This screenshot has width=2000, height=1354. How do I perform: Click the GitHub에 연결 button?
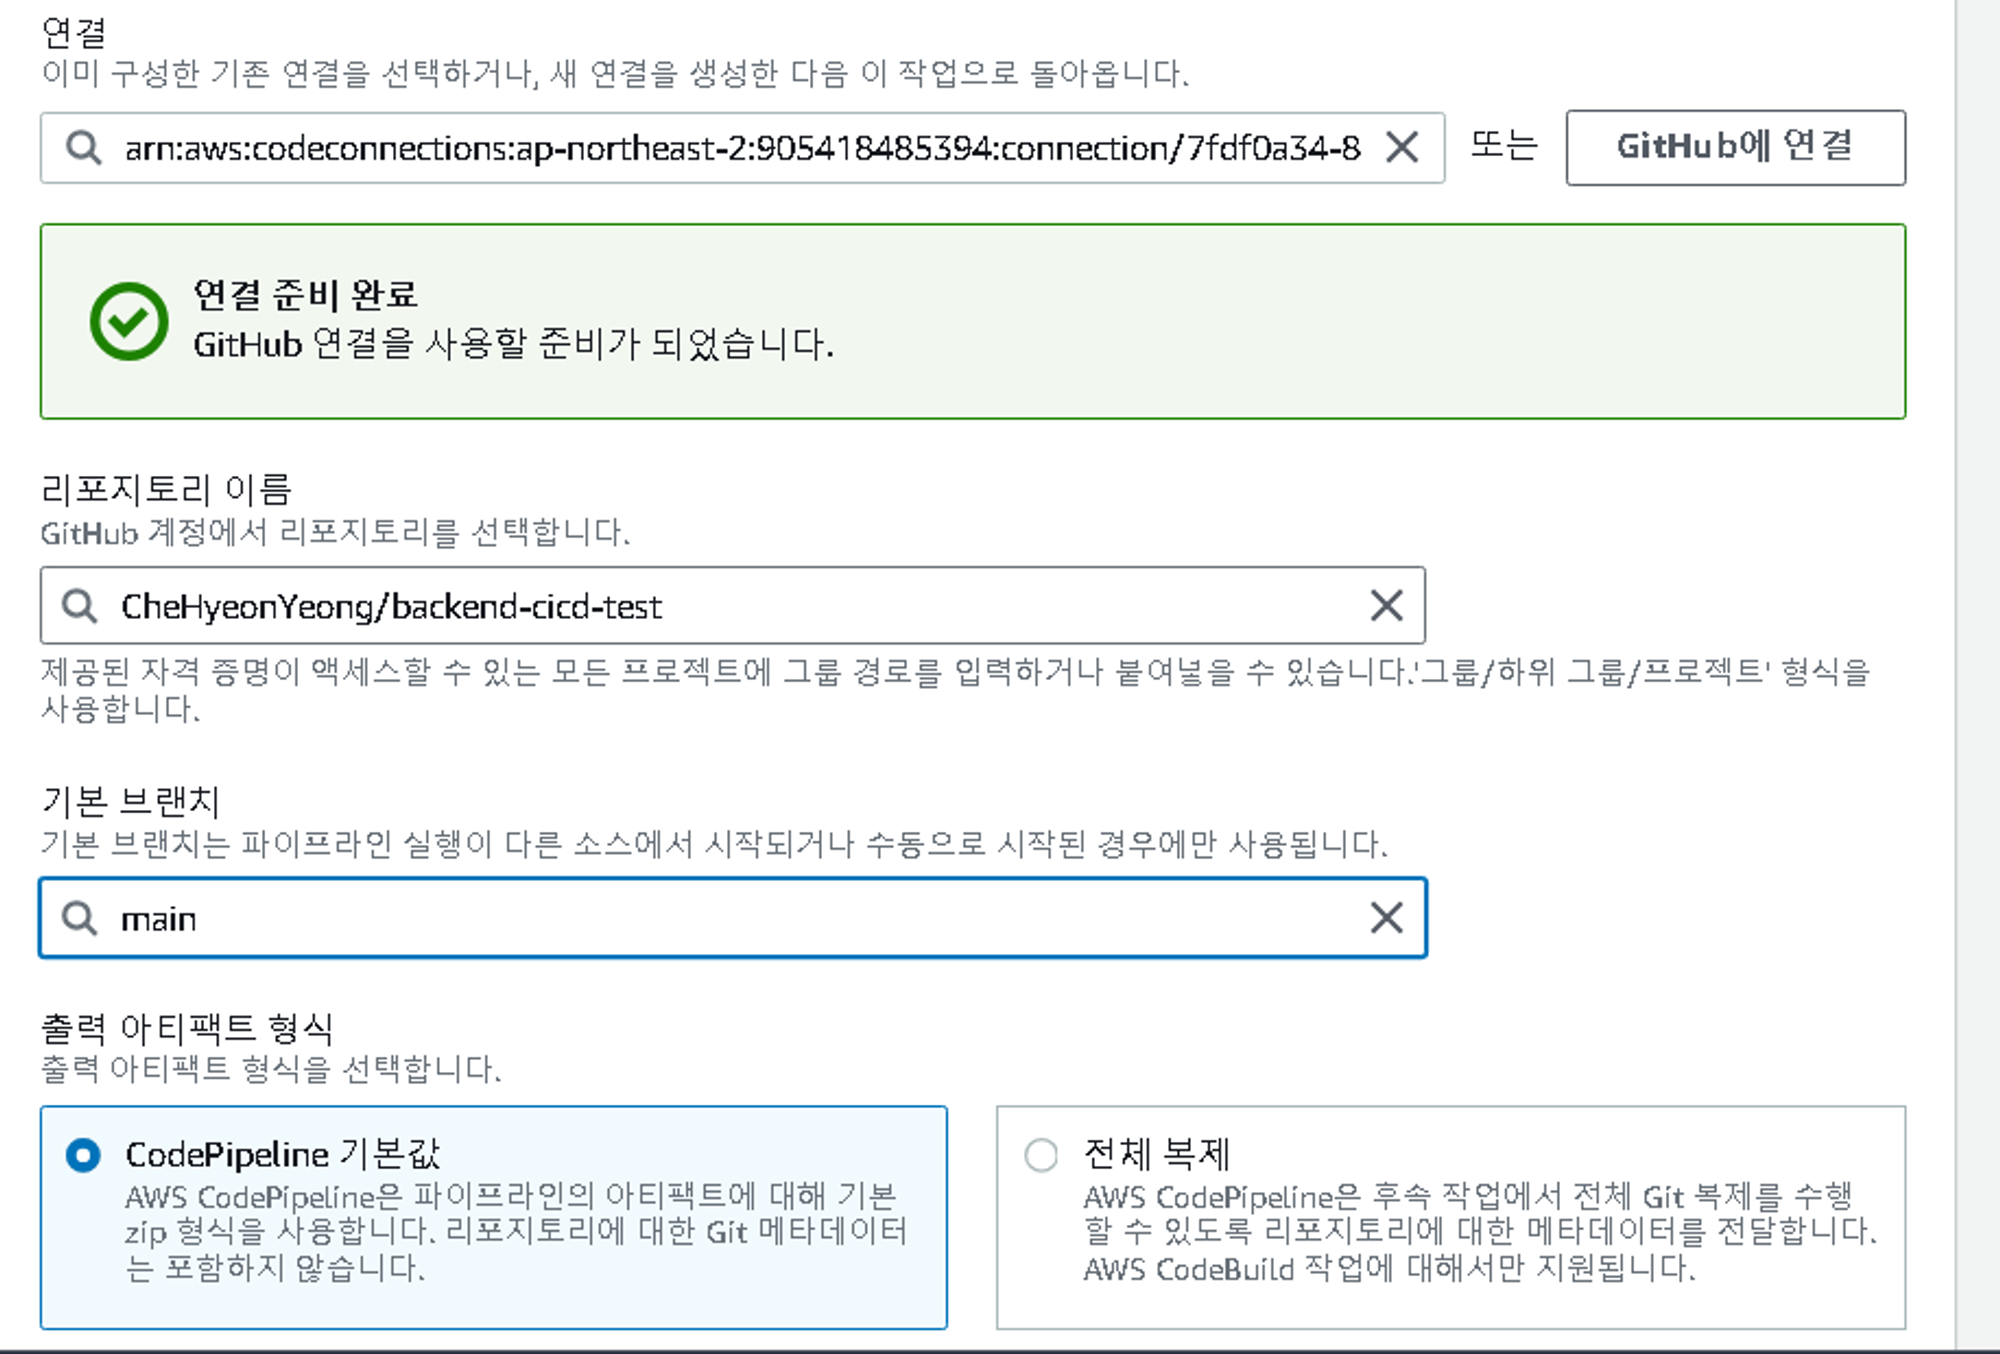pyautogui.click(x=1735, y=147)
